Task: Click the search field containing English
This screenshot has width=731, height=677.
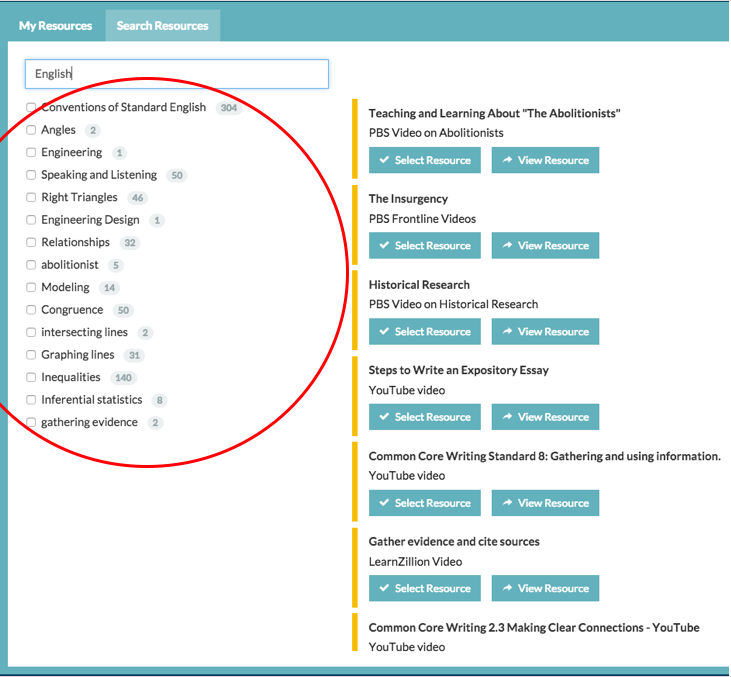Action: [x=176, y=74]
